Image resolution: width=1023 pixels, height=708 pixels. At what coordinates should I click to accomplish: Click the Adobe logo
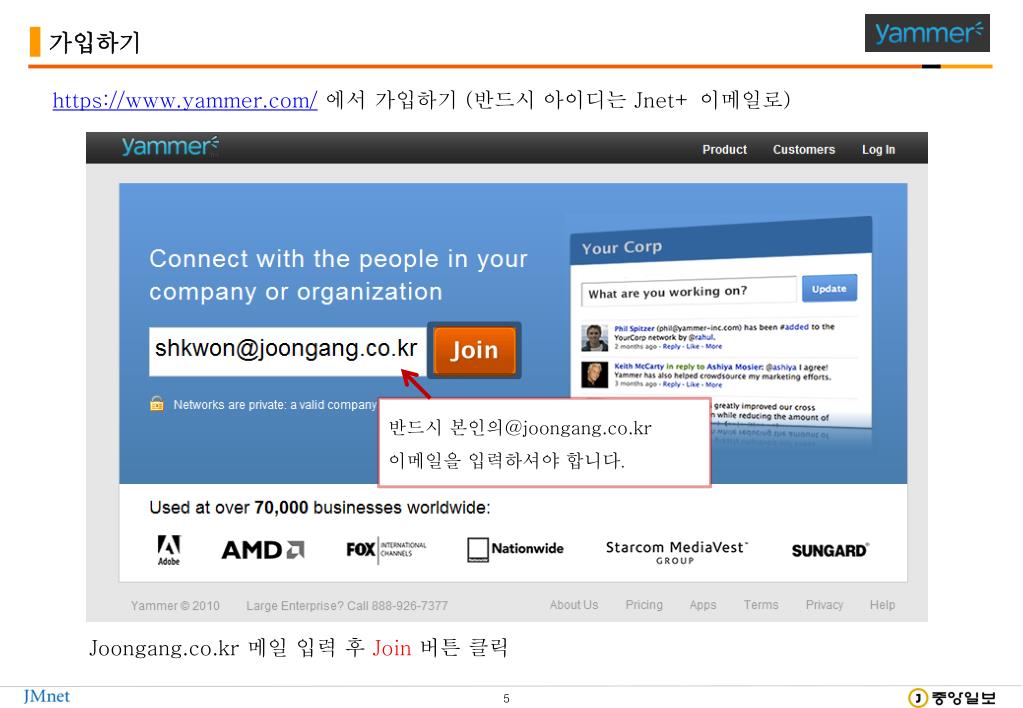[169, 549]
